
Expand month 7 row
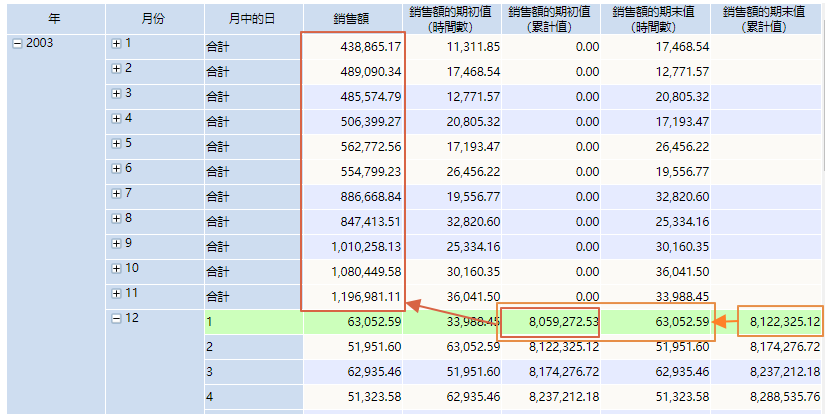pos(117,193)
